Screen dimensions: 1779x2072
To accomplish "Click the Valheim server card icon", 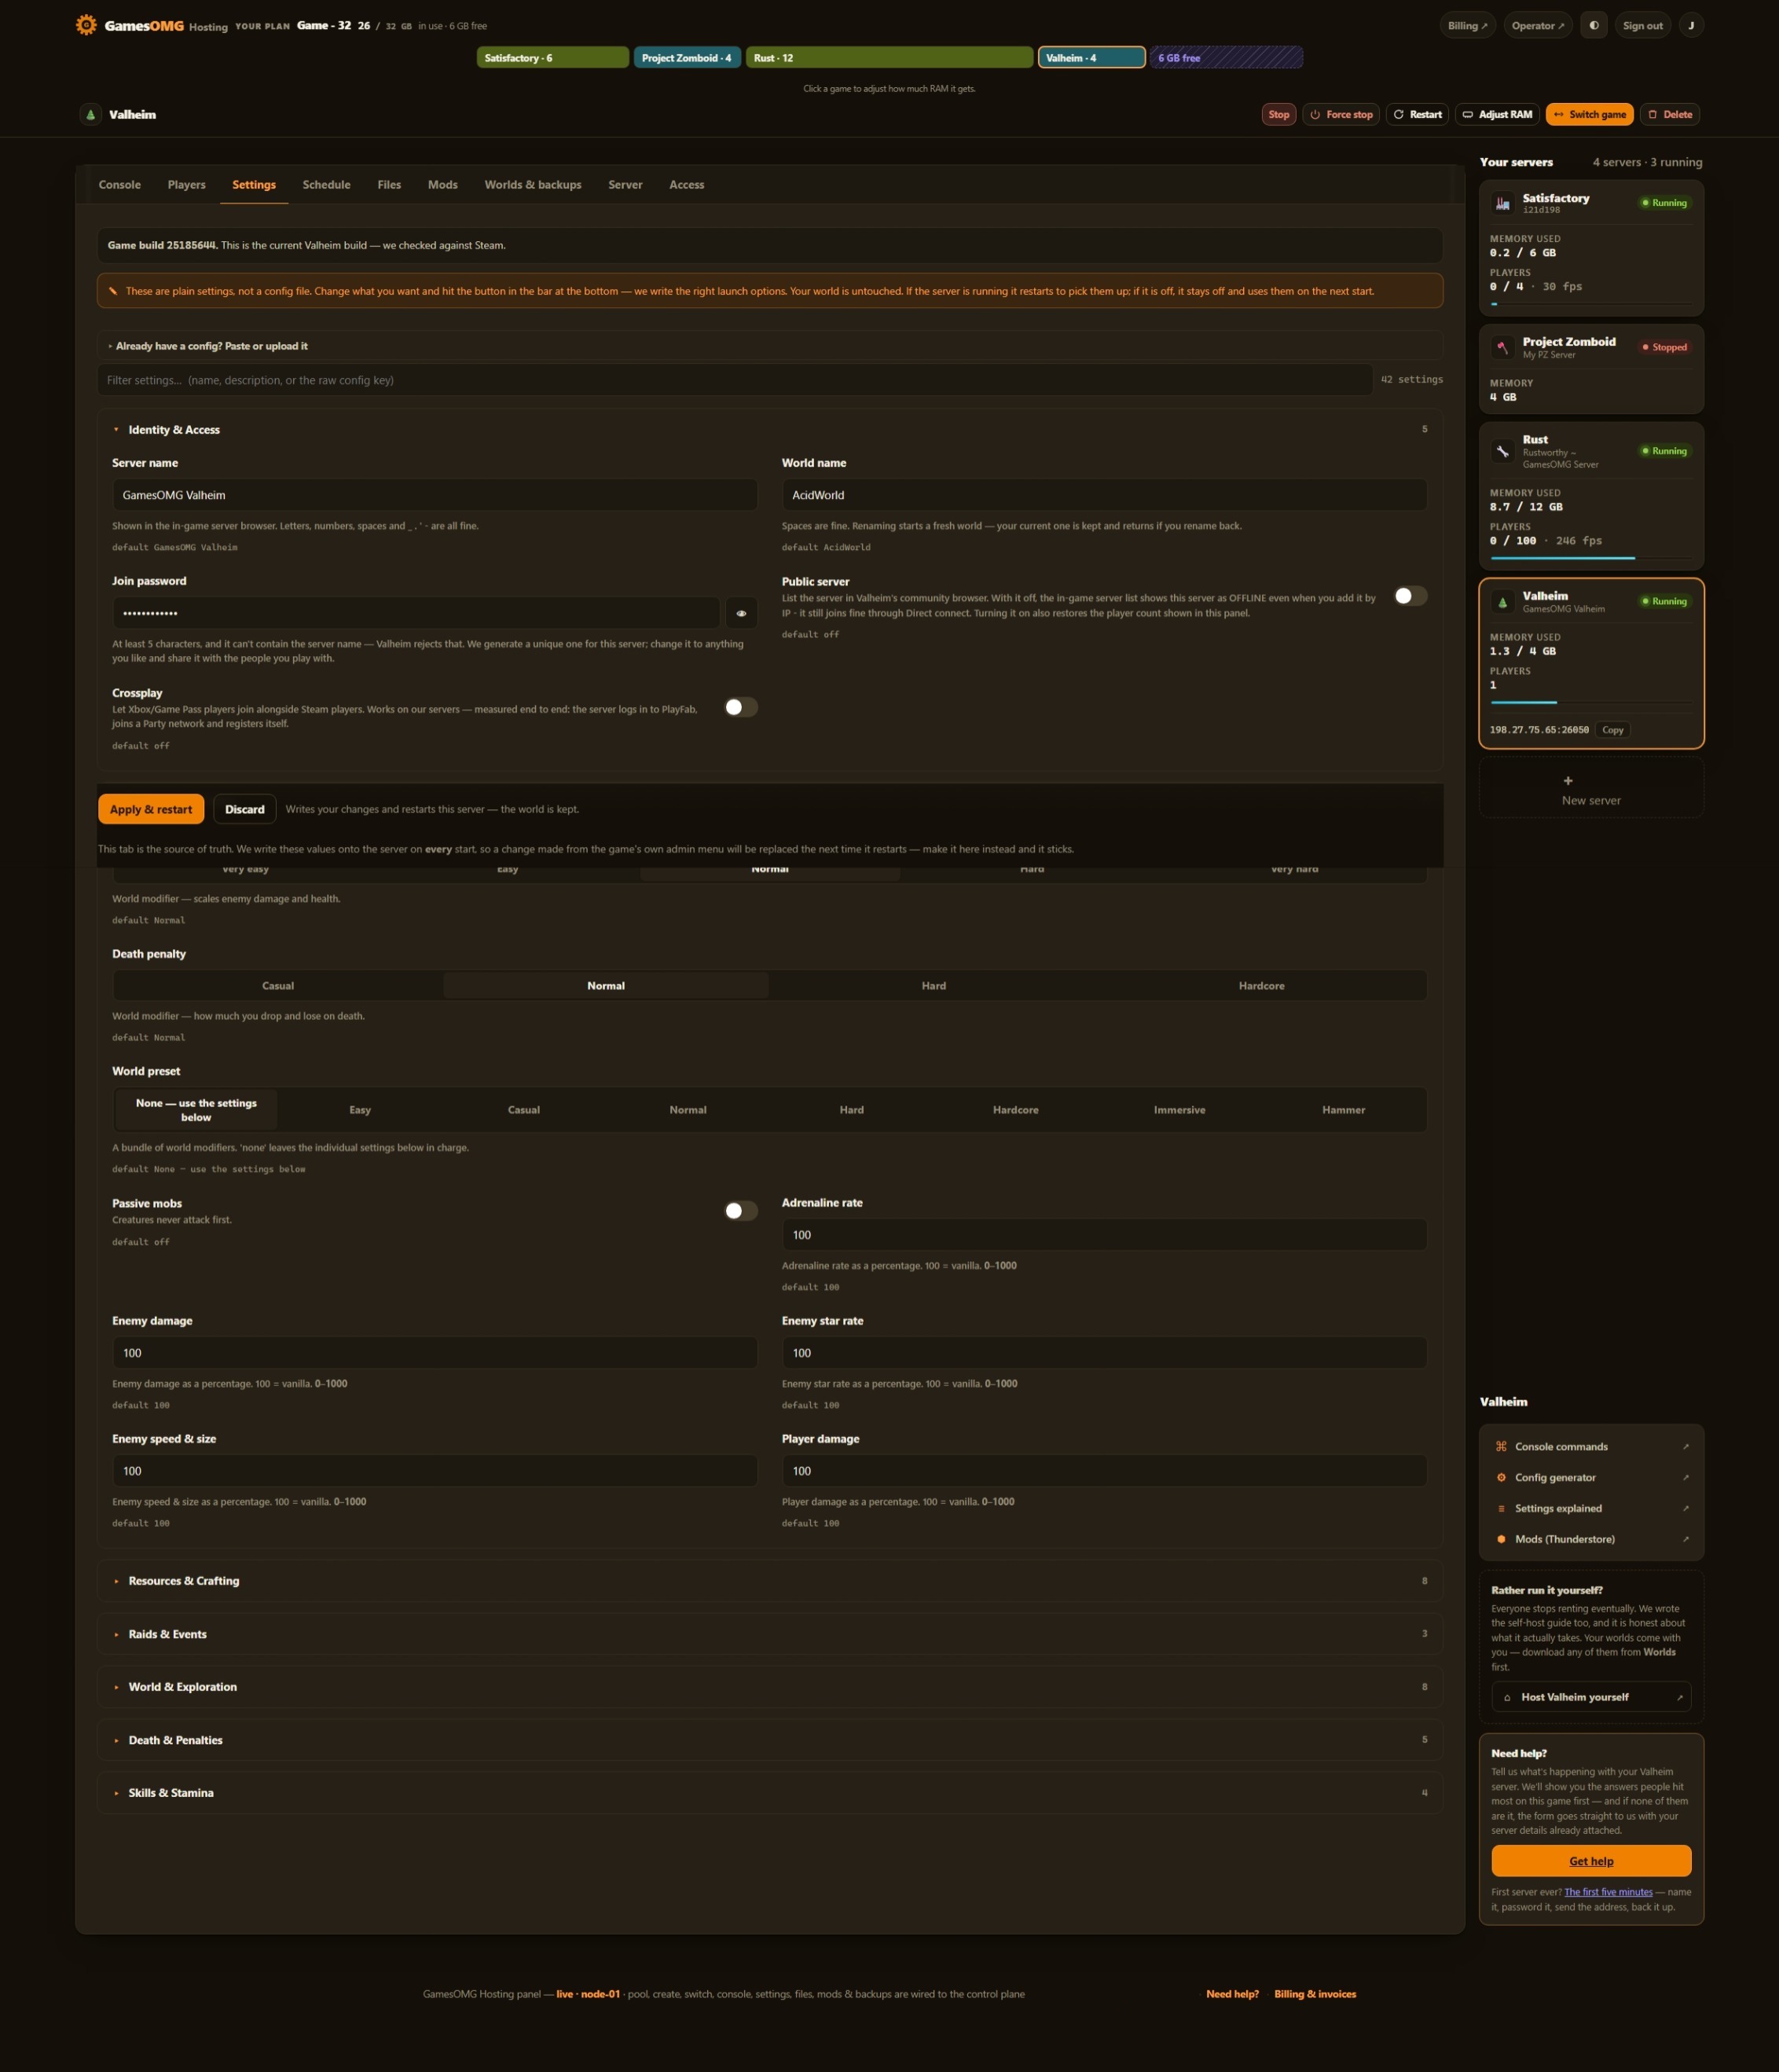I will [1502, 601].
